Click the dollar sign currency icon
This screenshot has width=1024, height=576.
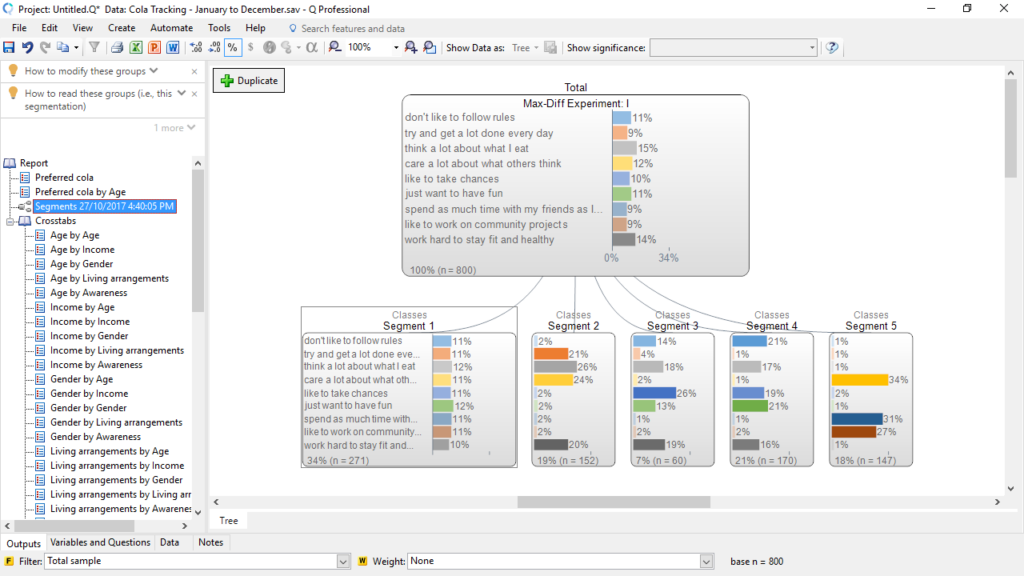pyautogui.click(x=251, y=48)
